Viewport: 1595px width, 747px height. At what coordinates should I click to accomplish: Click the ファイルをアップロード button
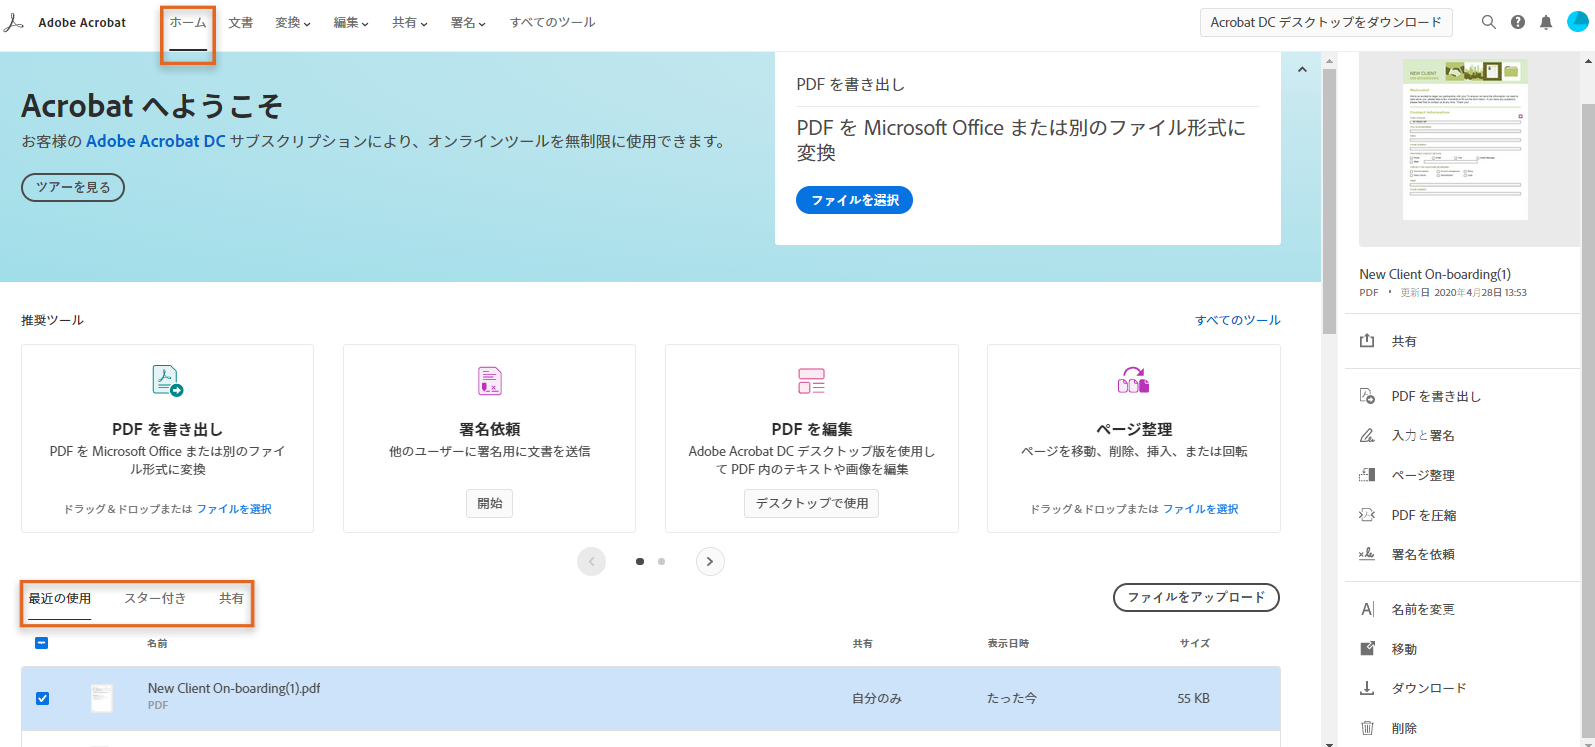(1196, 597)
